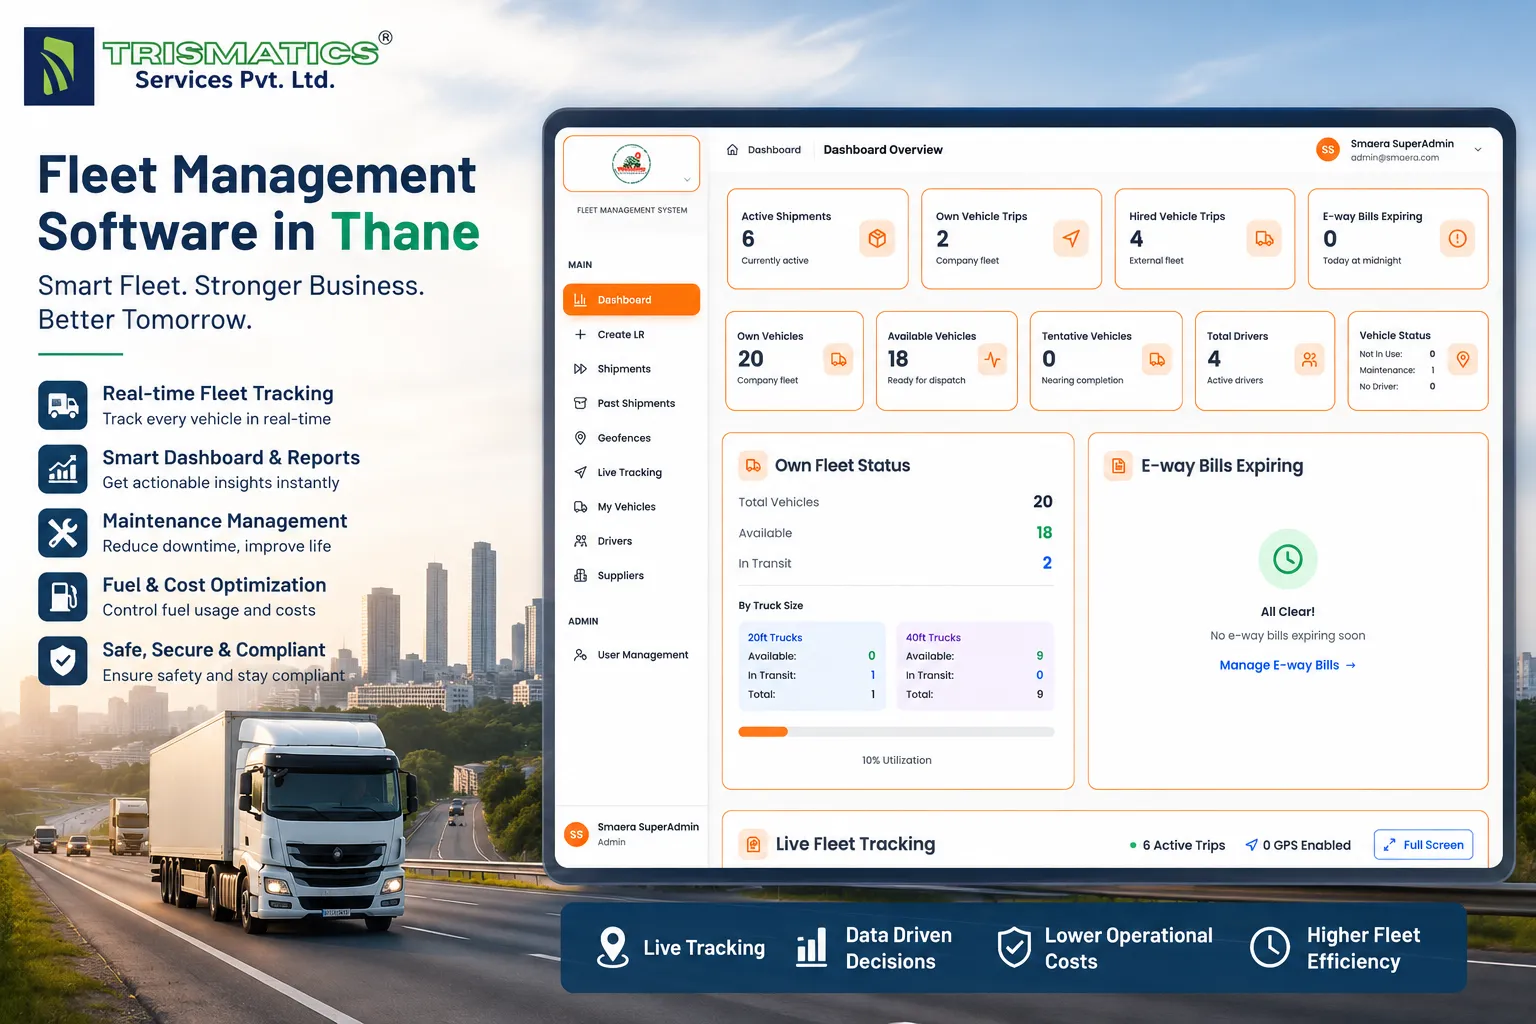Click the Create LR plus icon

coord(580,335)
